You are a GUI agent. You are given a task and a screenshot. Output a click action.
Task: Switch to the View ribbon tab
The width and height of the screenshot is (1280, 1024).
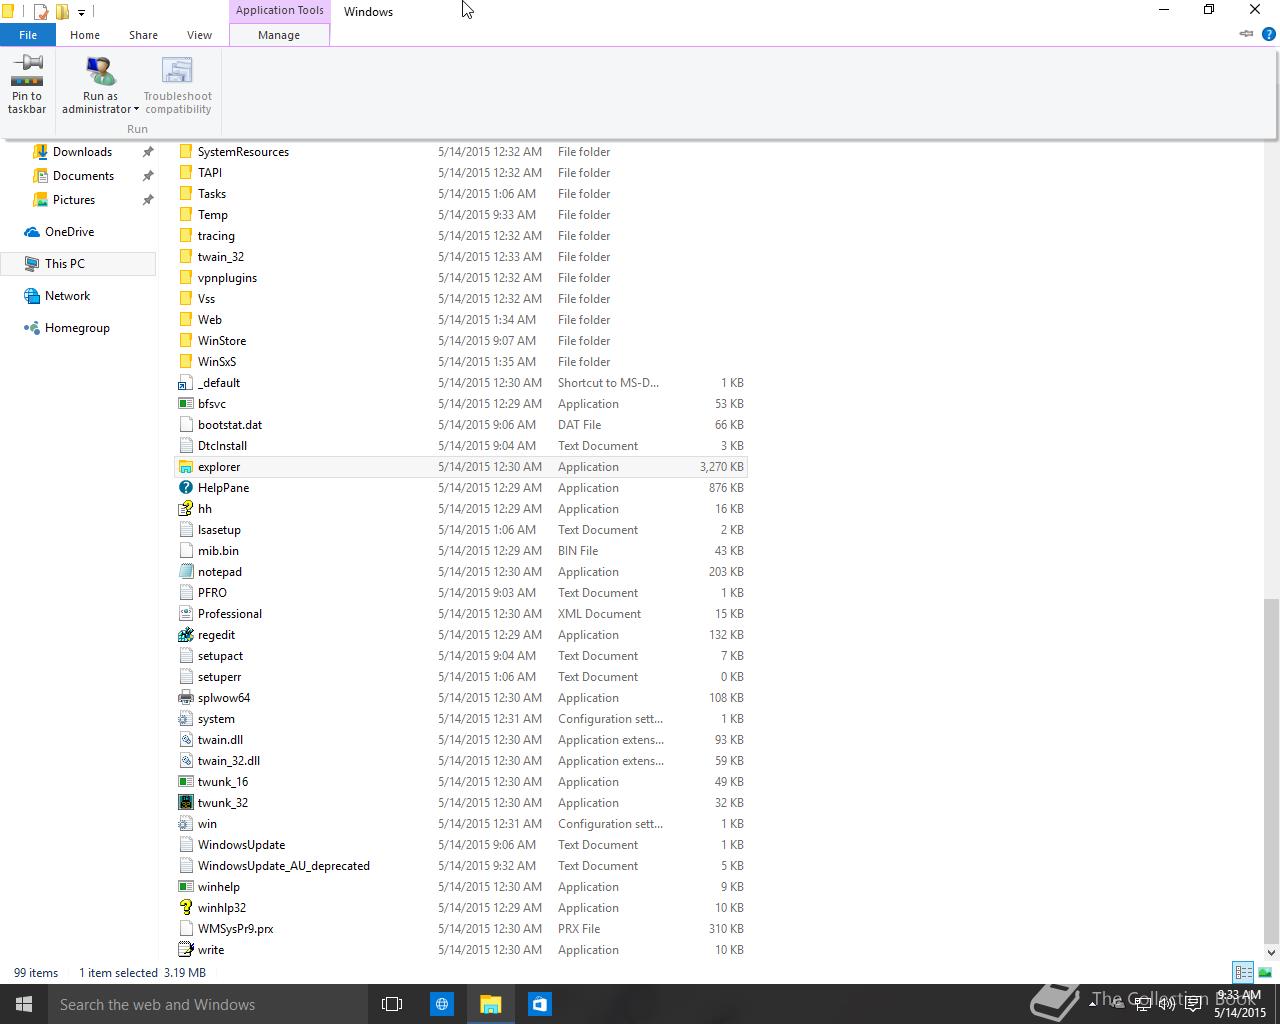tap(199, 35)
